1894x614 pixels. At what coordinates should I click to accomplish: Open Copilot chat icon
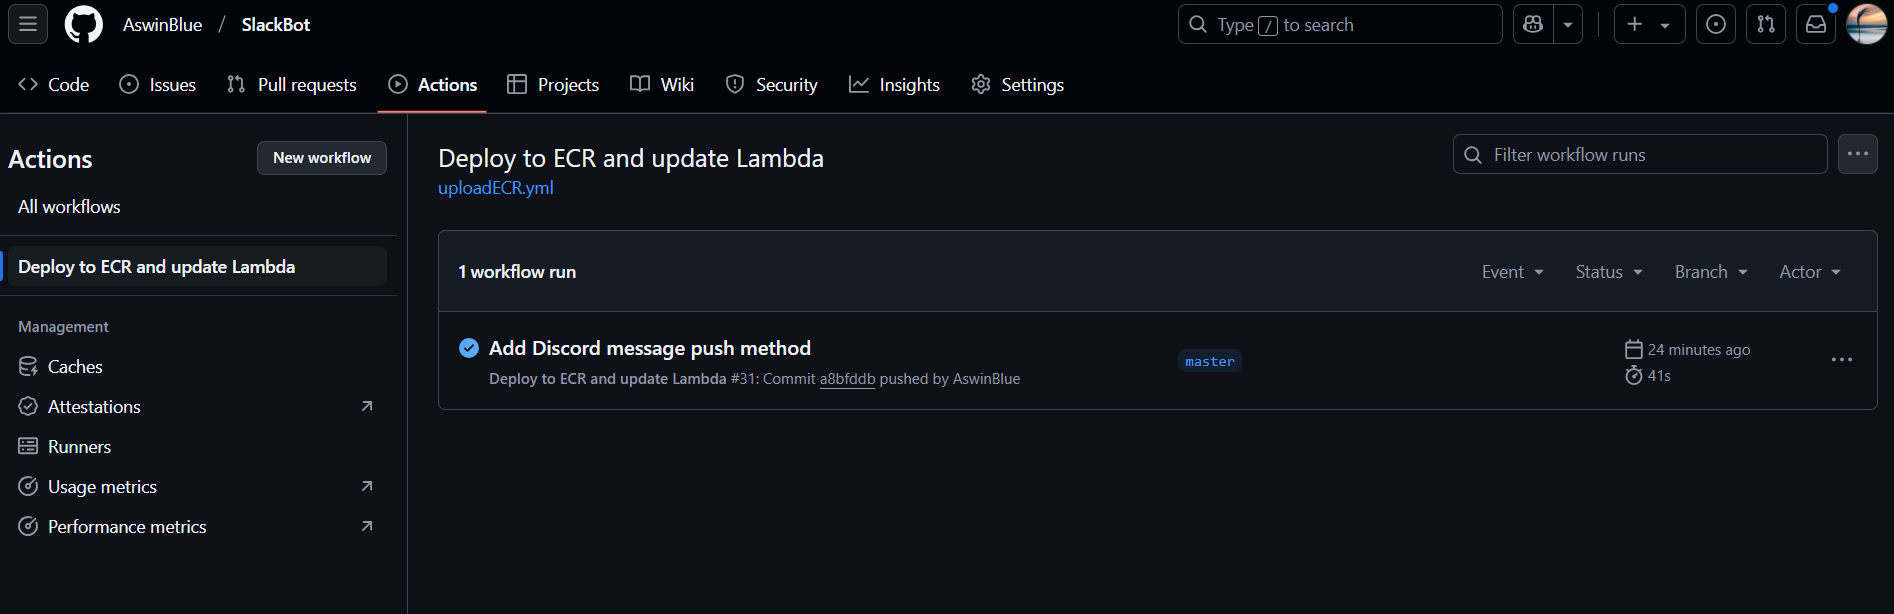click(1533, 24)
